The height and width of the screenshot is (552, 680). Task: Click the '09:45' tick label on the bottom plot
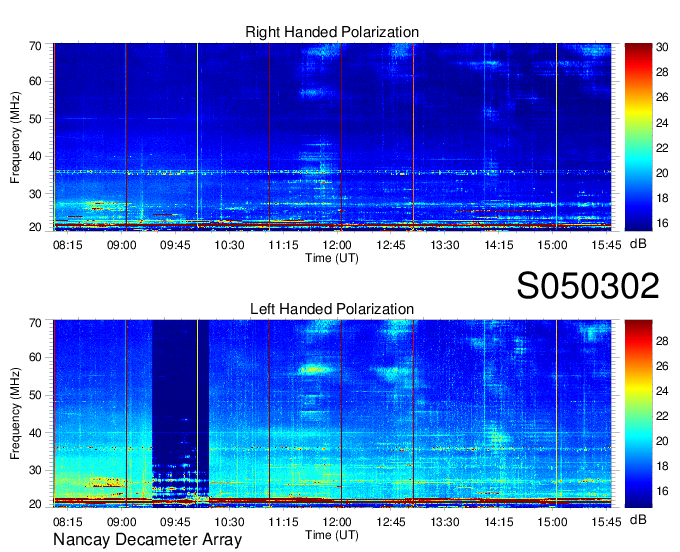click(x=175, y=522)
